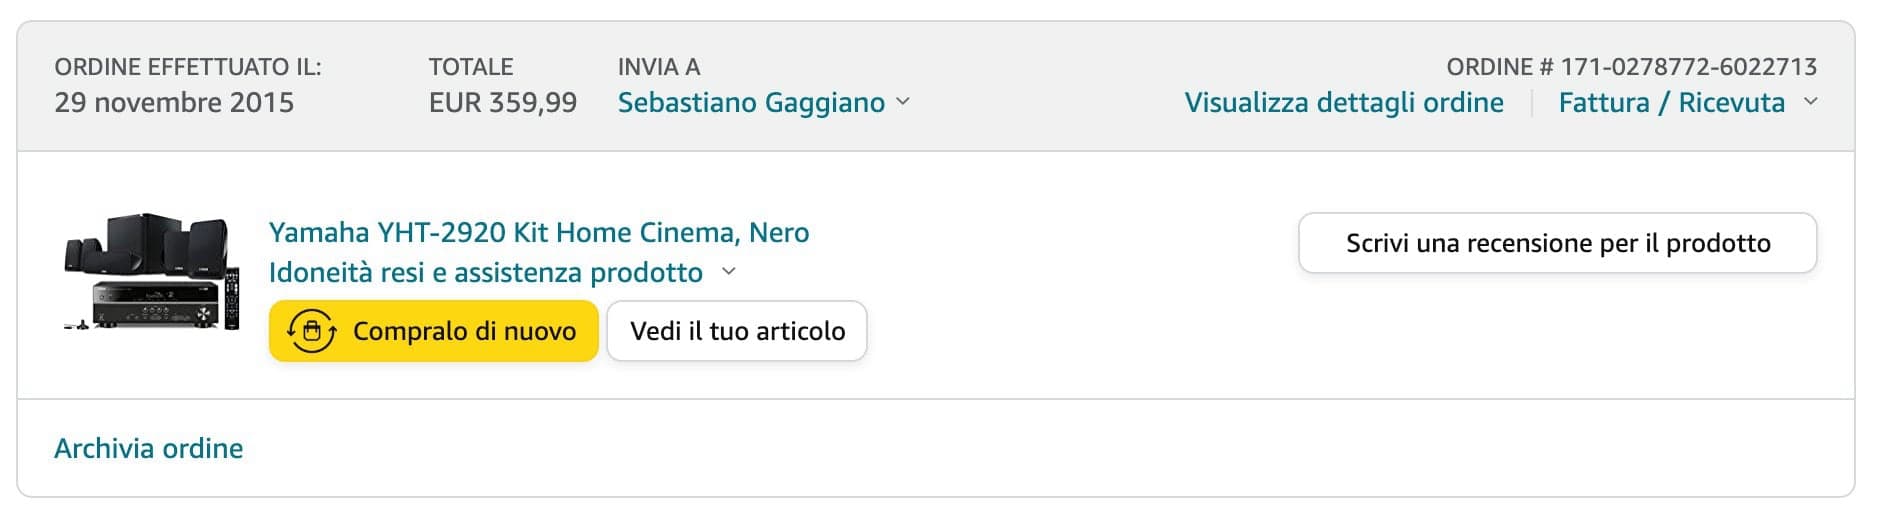Click the order total EUR 359,99
The width and height of the screenshot is (1878, 516).
point(502,102)
